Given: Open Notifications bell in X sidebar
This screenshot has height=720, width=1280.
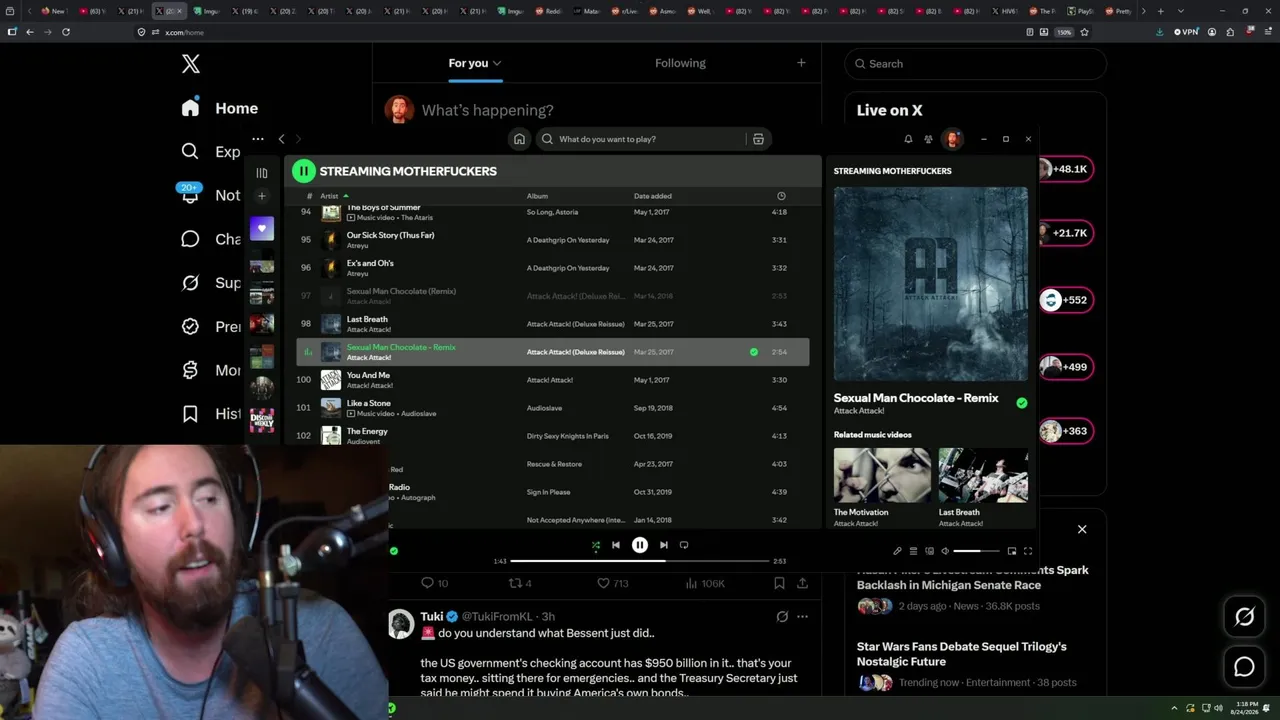Looking at the screenshot, I should pos(190,195).
